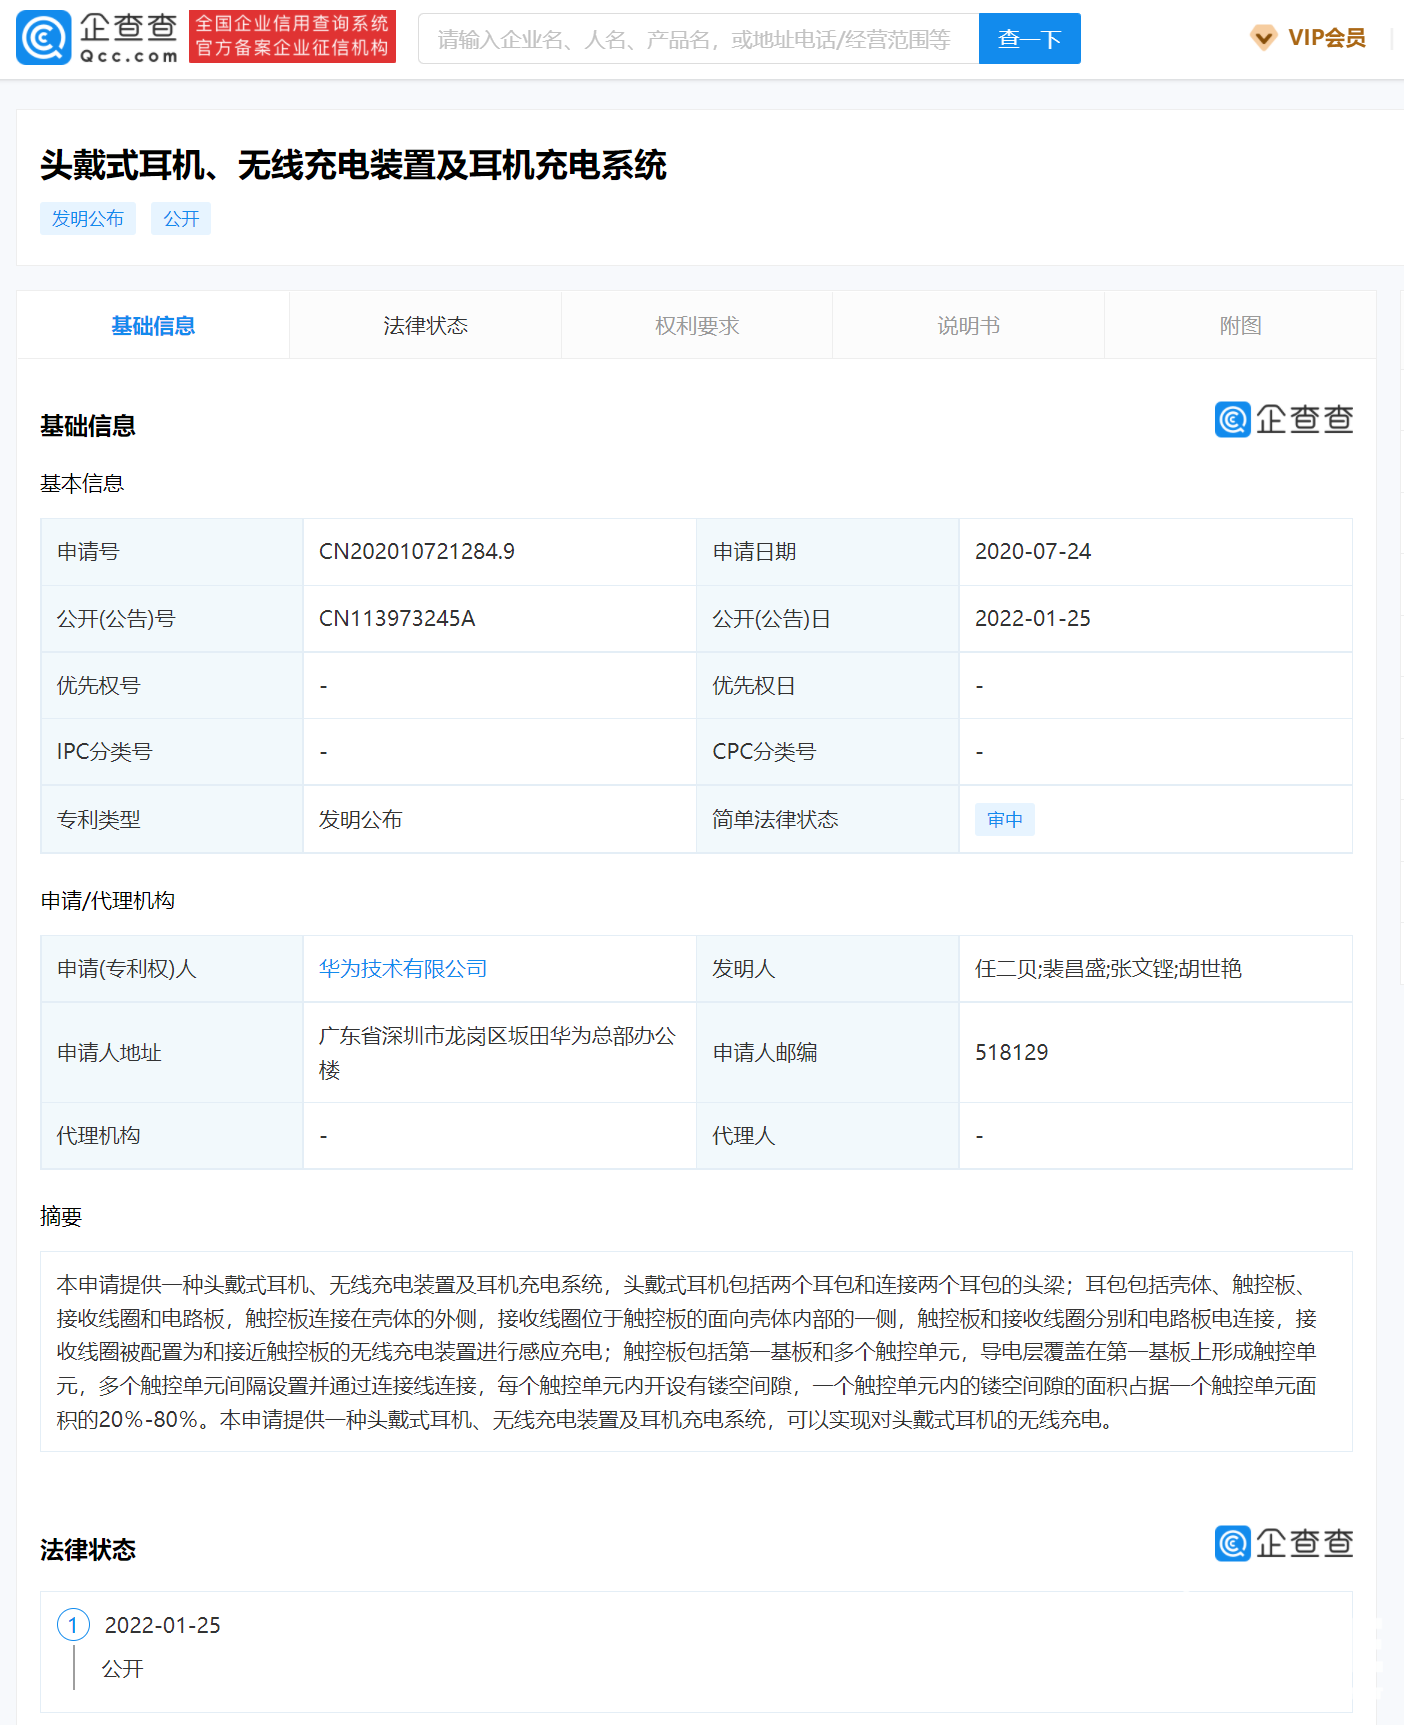Click the red 全国企业信用查询系统 banner
1404x1725 pixels.
click(292, 37)
